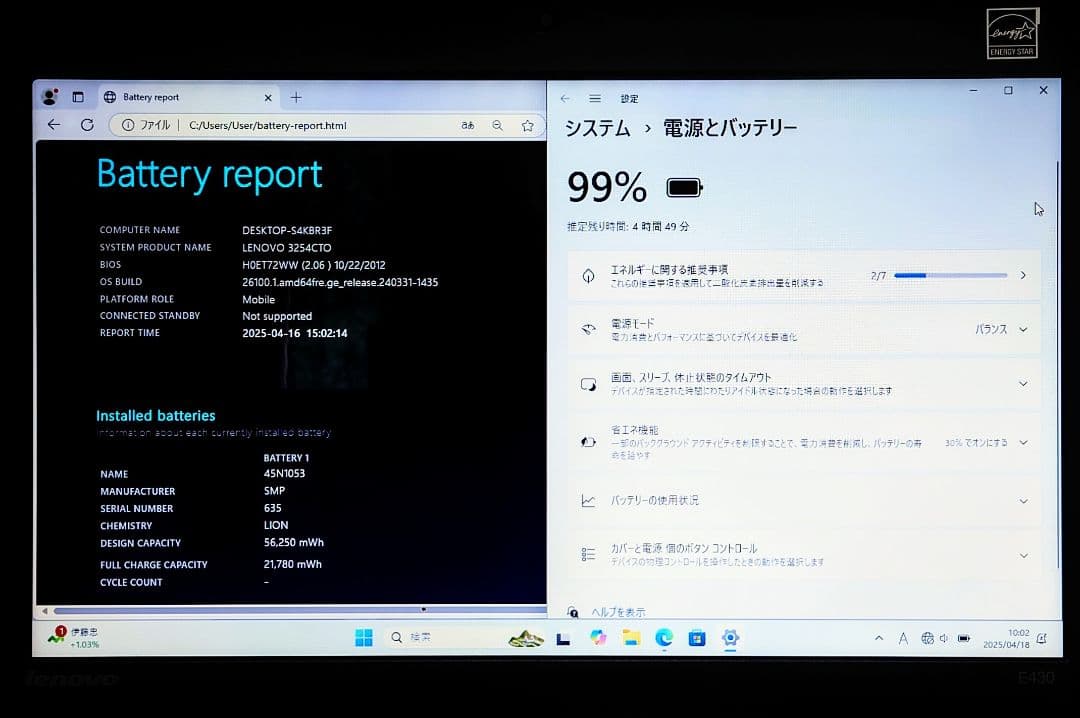The width and height of the screenshot is (1080, 718).
Task: Open the clock showing 10:02
Action: [x=1006, y=639]
